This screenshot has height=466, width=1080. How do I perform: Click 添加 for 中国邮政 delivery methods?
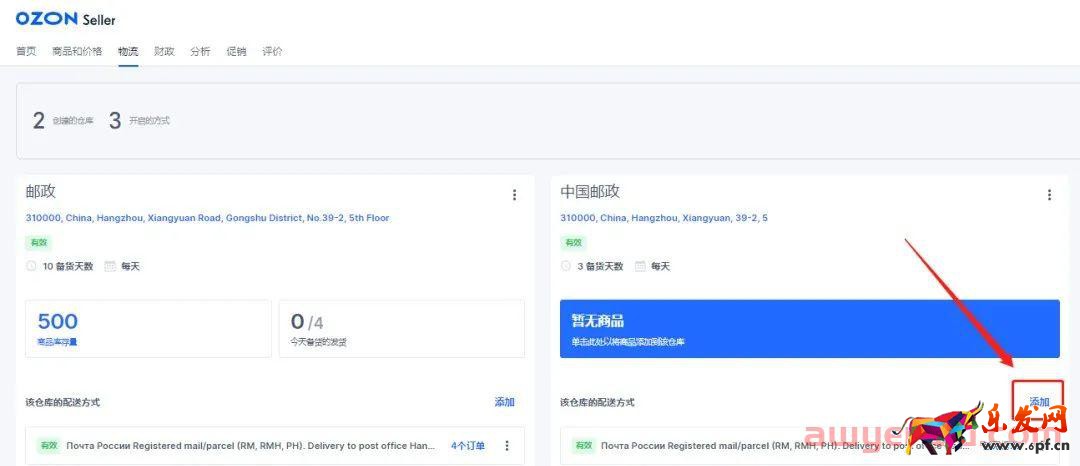click(1039, 402)
